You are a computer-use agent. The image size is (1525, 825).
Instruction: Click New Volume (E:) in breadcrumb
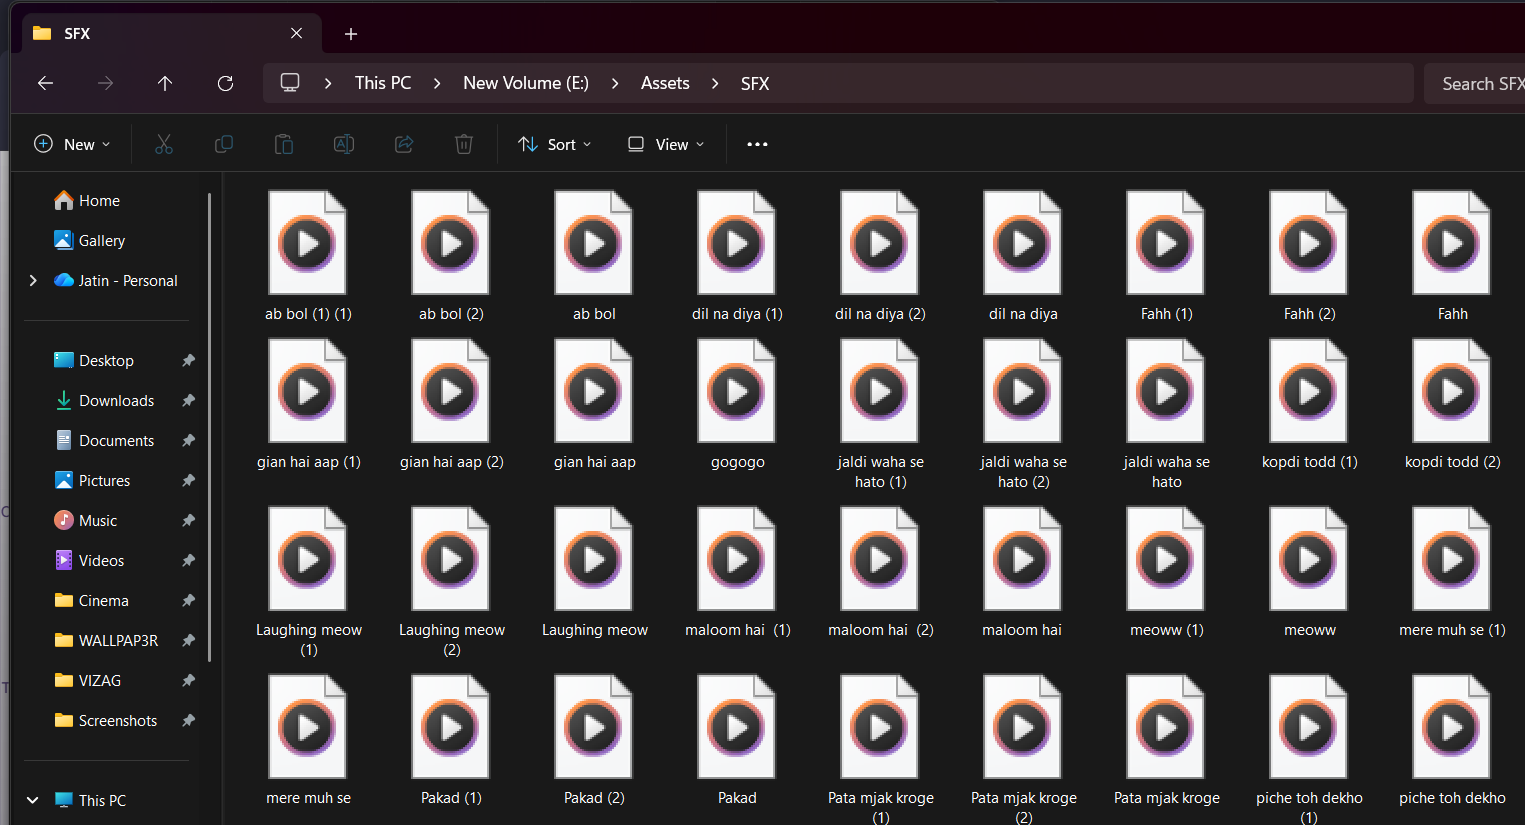click(526, 83)
